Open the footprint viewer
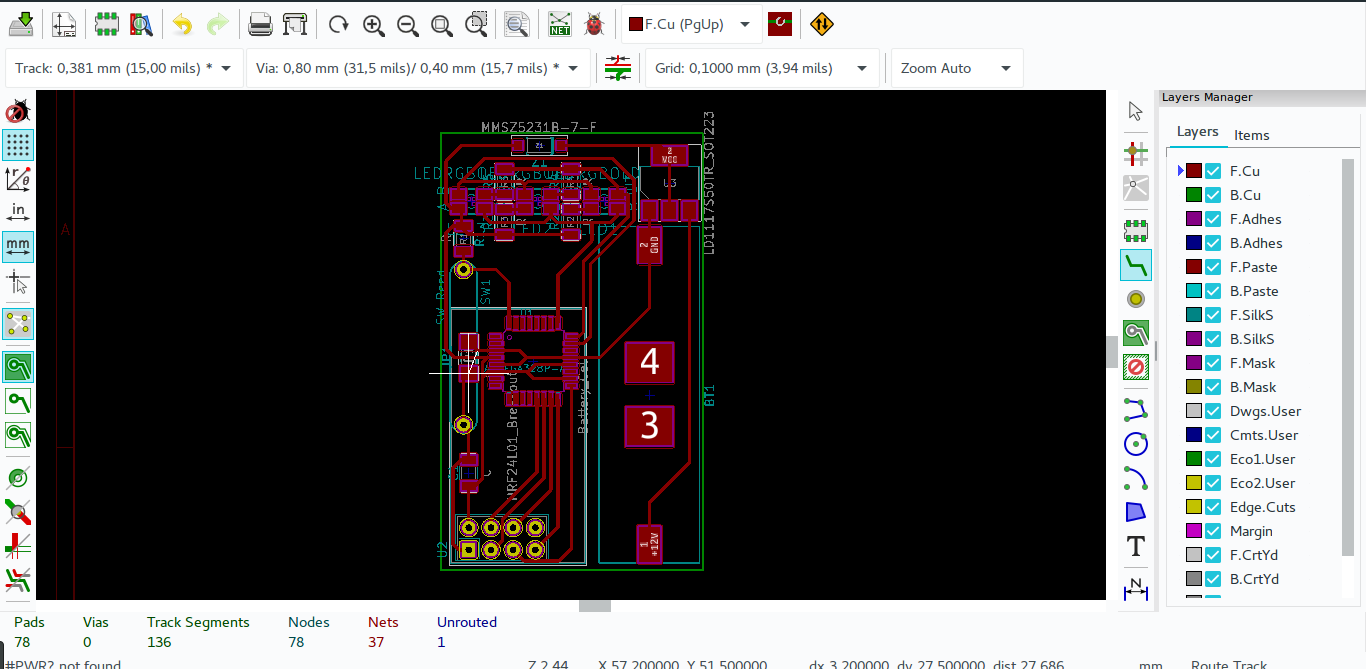The image size is (1366, 669). pos(141,24)
